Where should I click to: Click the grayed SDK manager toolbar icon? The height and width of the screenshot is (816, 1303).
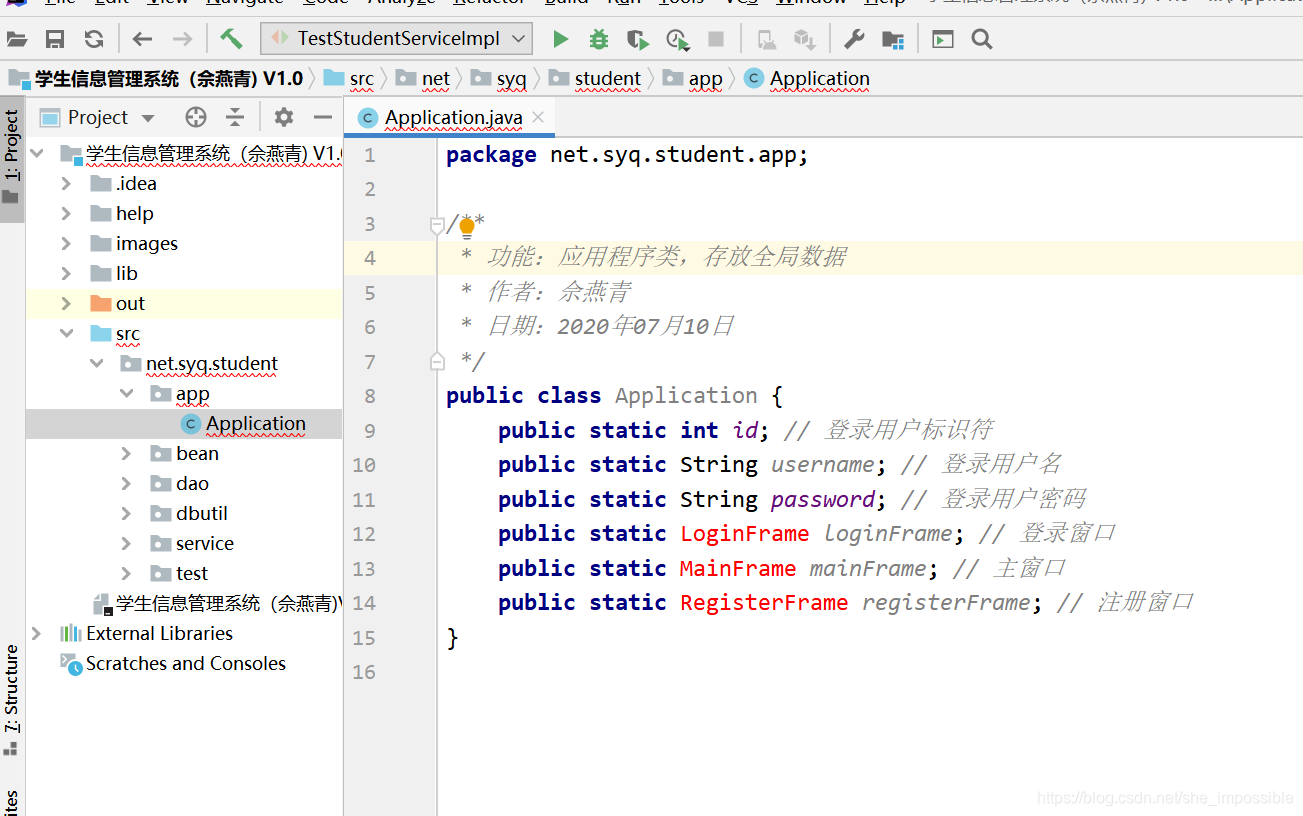click(805, 40)
